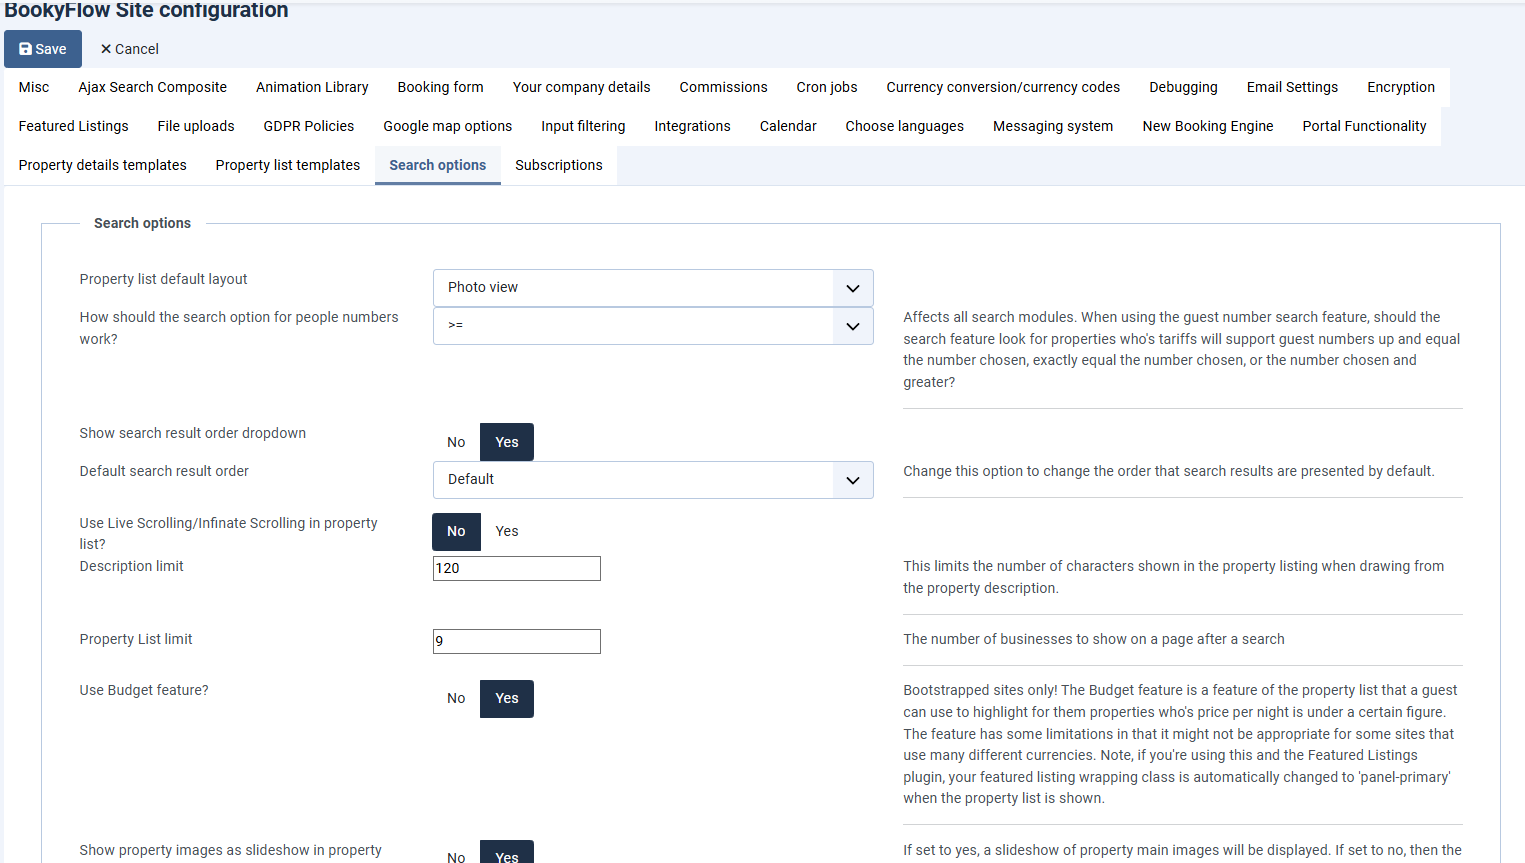The height and width of the screenshot is (863, 1525).
Task: Click the Cancel X icon
Action: coord(106,49)
